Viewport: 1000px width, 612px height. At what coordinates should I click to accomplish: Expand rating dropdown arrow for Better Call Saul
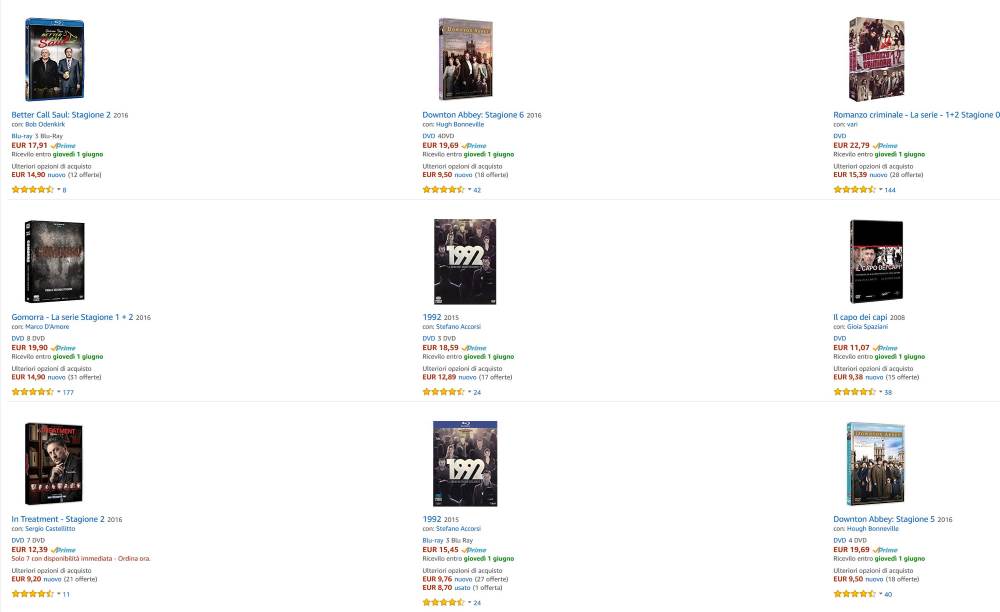click(x=59, y=189)
